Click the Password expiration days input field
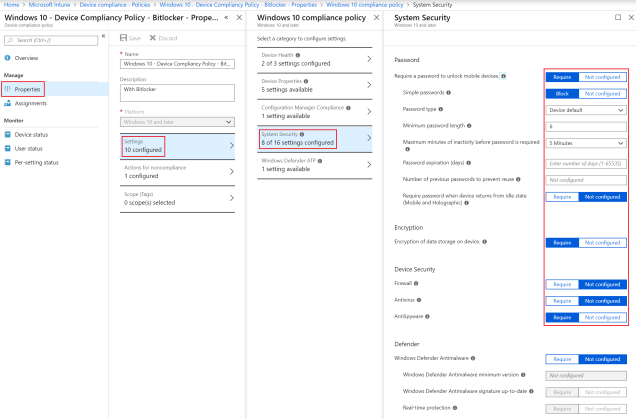 tap(586, 162)
